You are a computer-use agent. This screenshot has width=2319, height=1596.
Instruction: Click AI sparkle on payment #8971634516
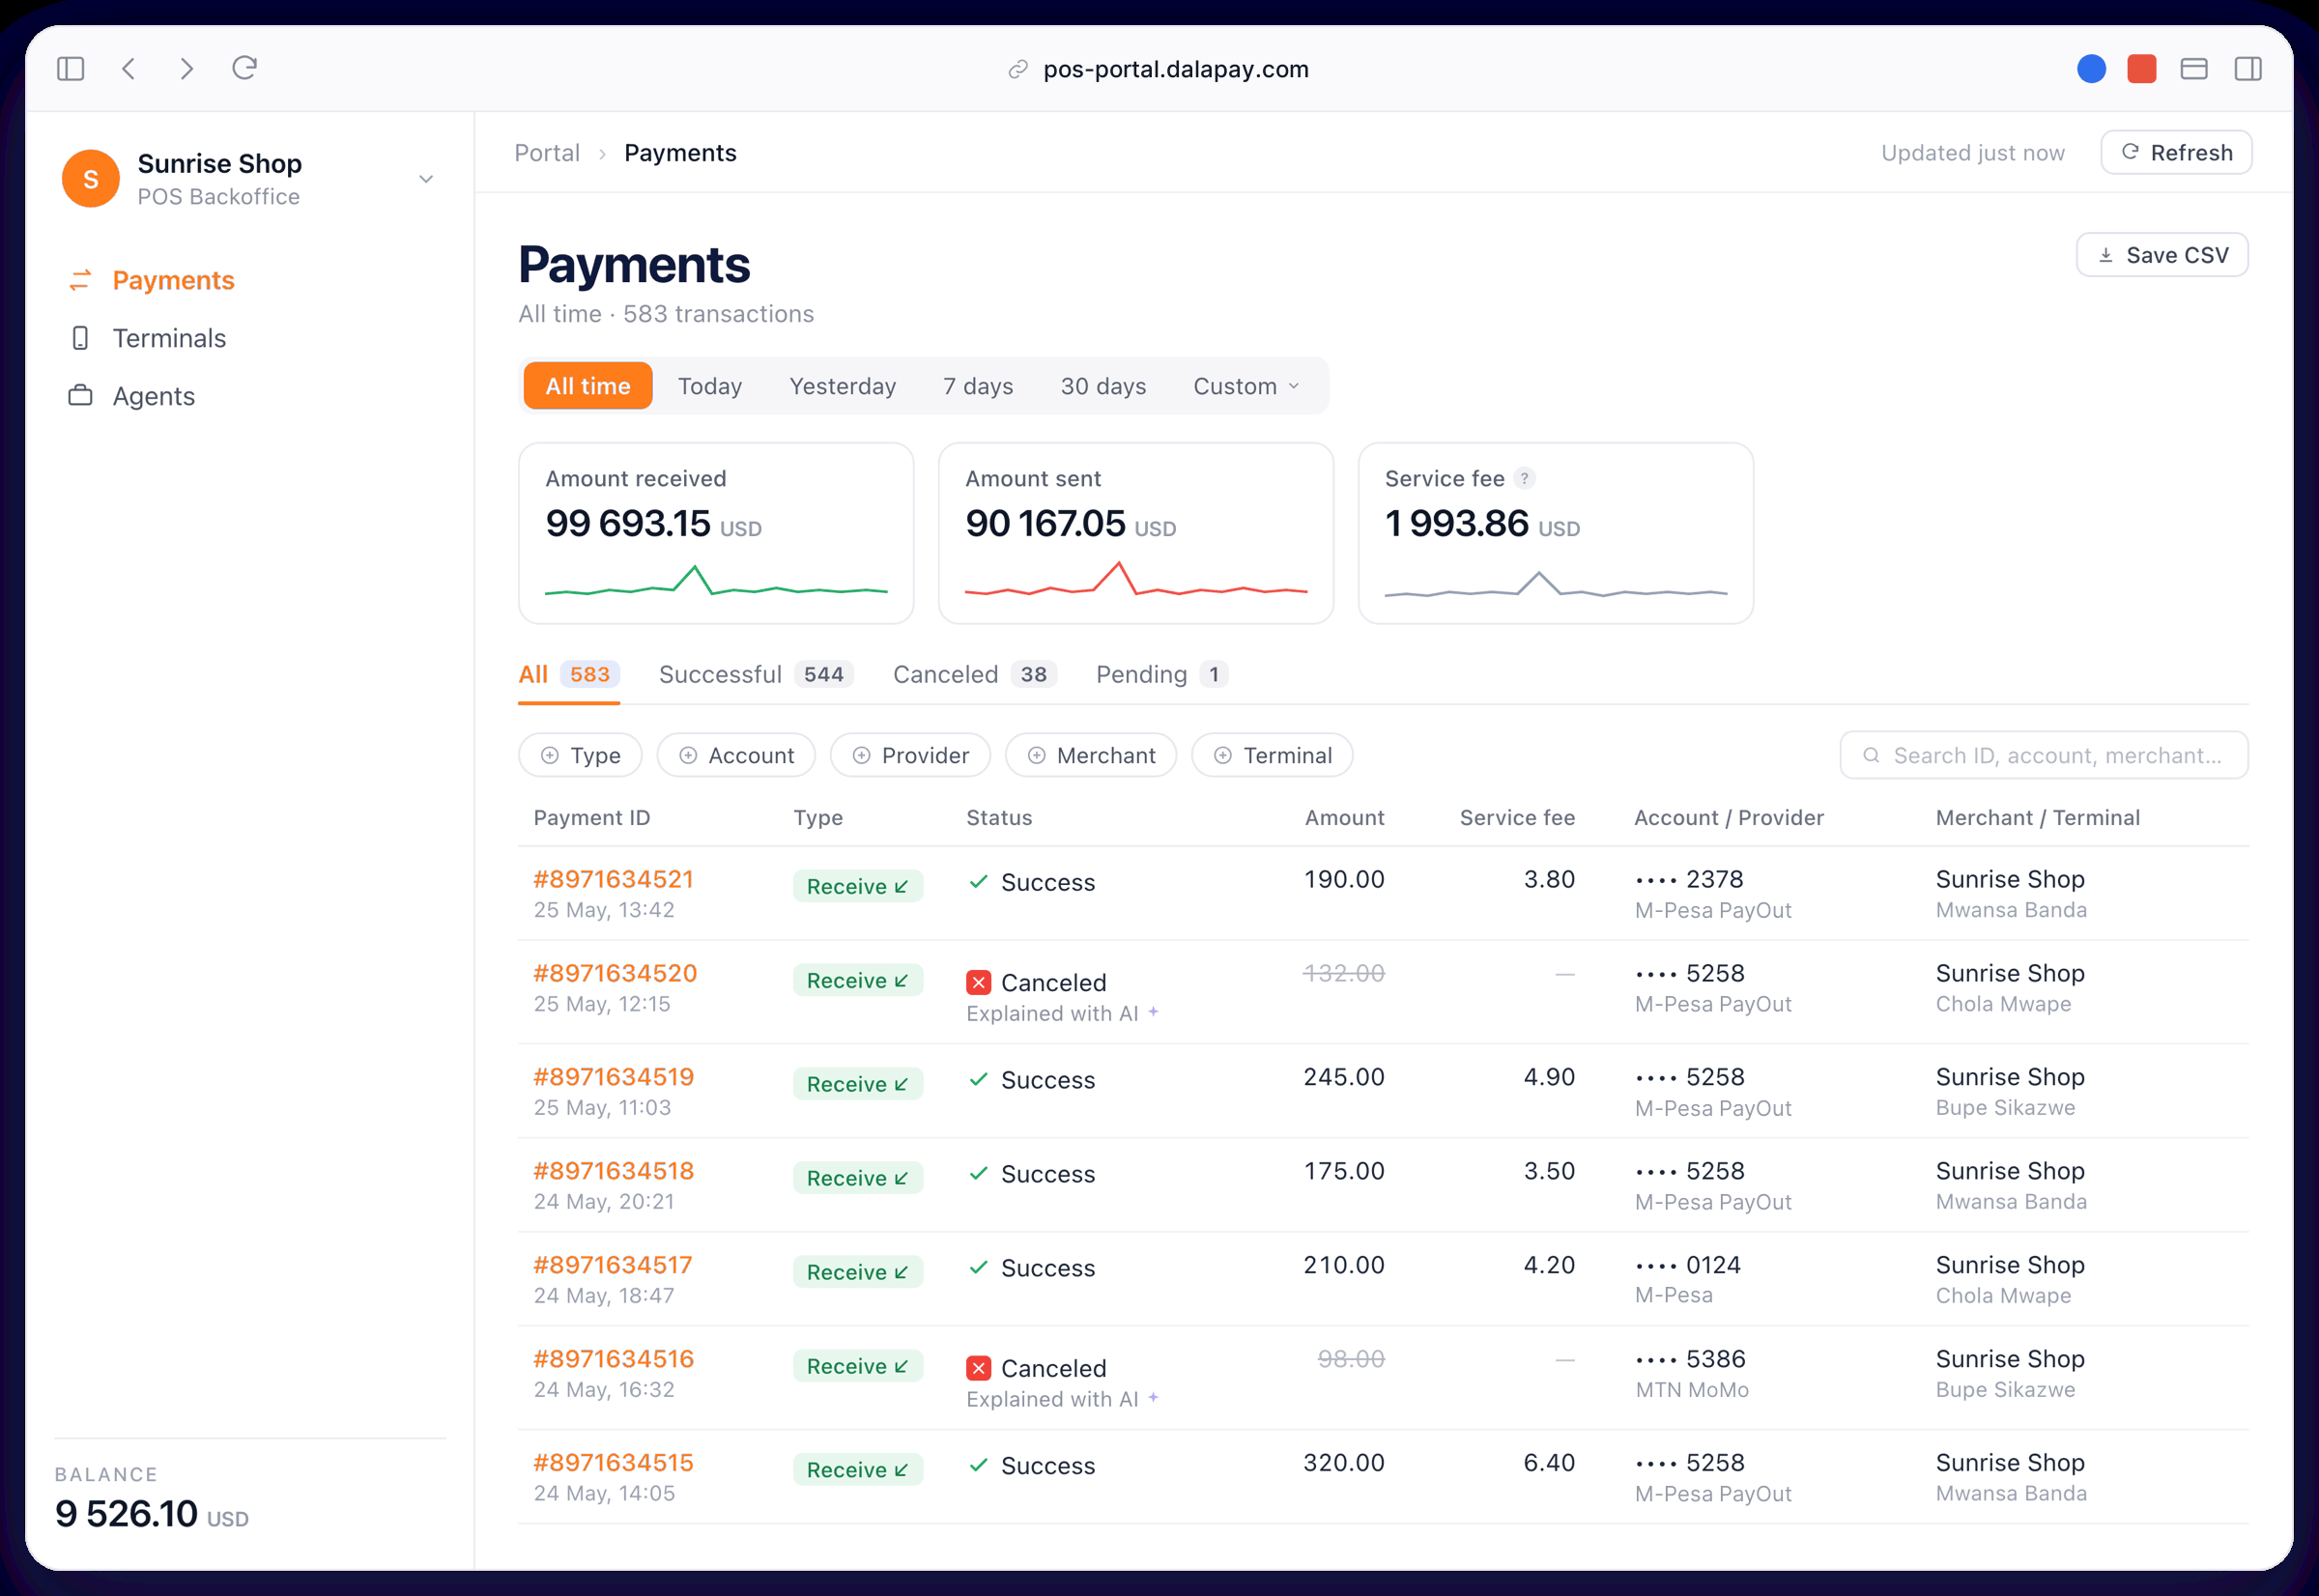tap(1153, 1398)
